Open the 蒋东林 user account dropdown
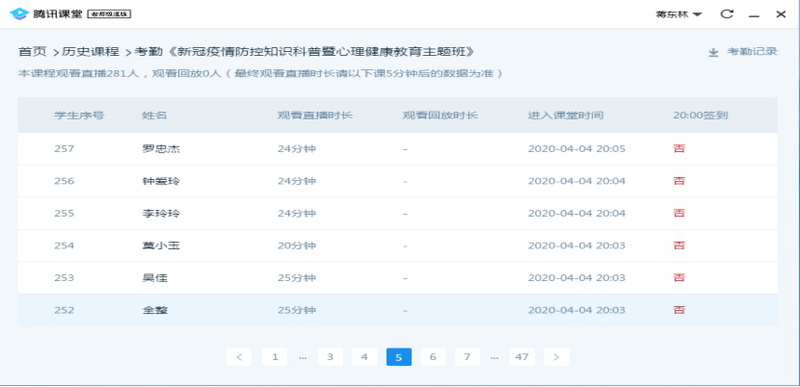 pyautogui.click(x=678, y=14)
